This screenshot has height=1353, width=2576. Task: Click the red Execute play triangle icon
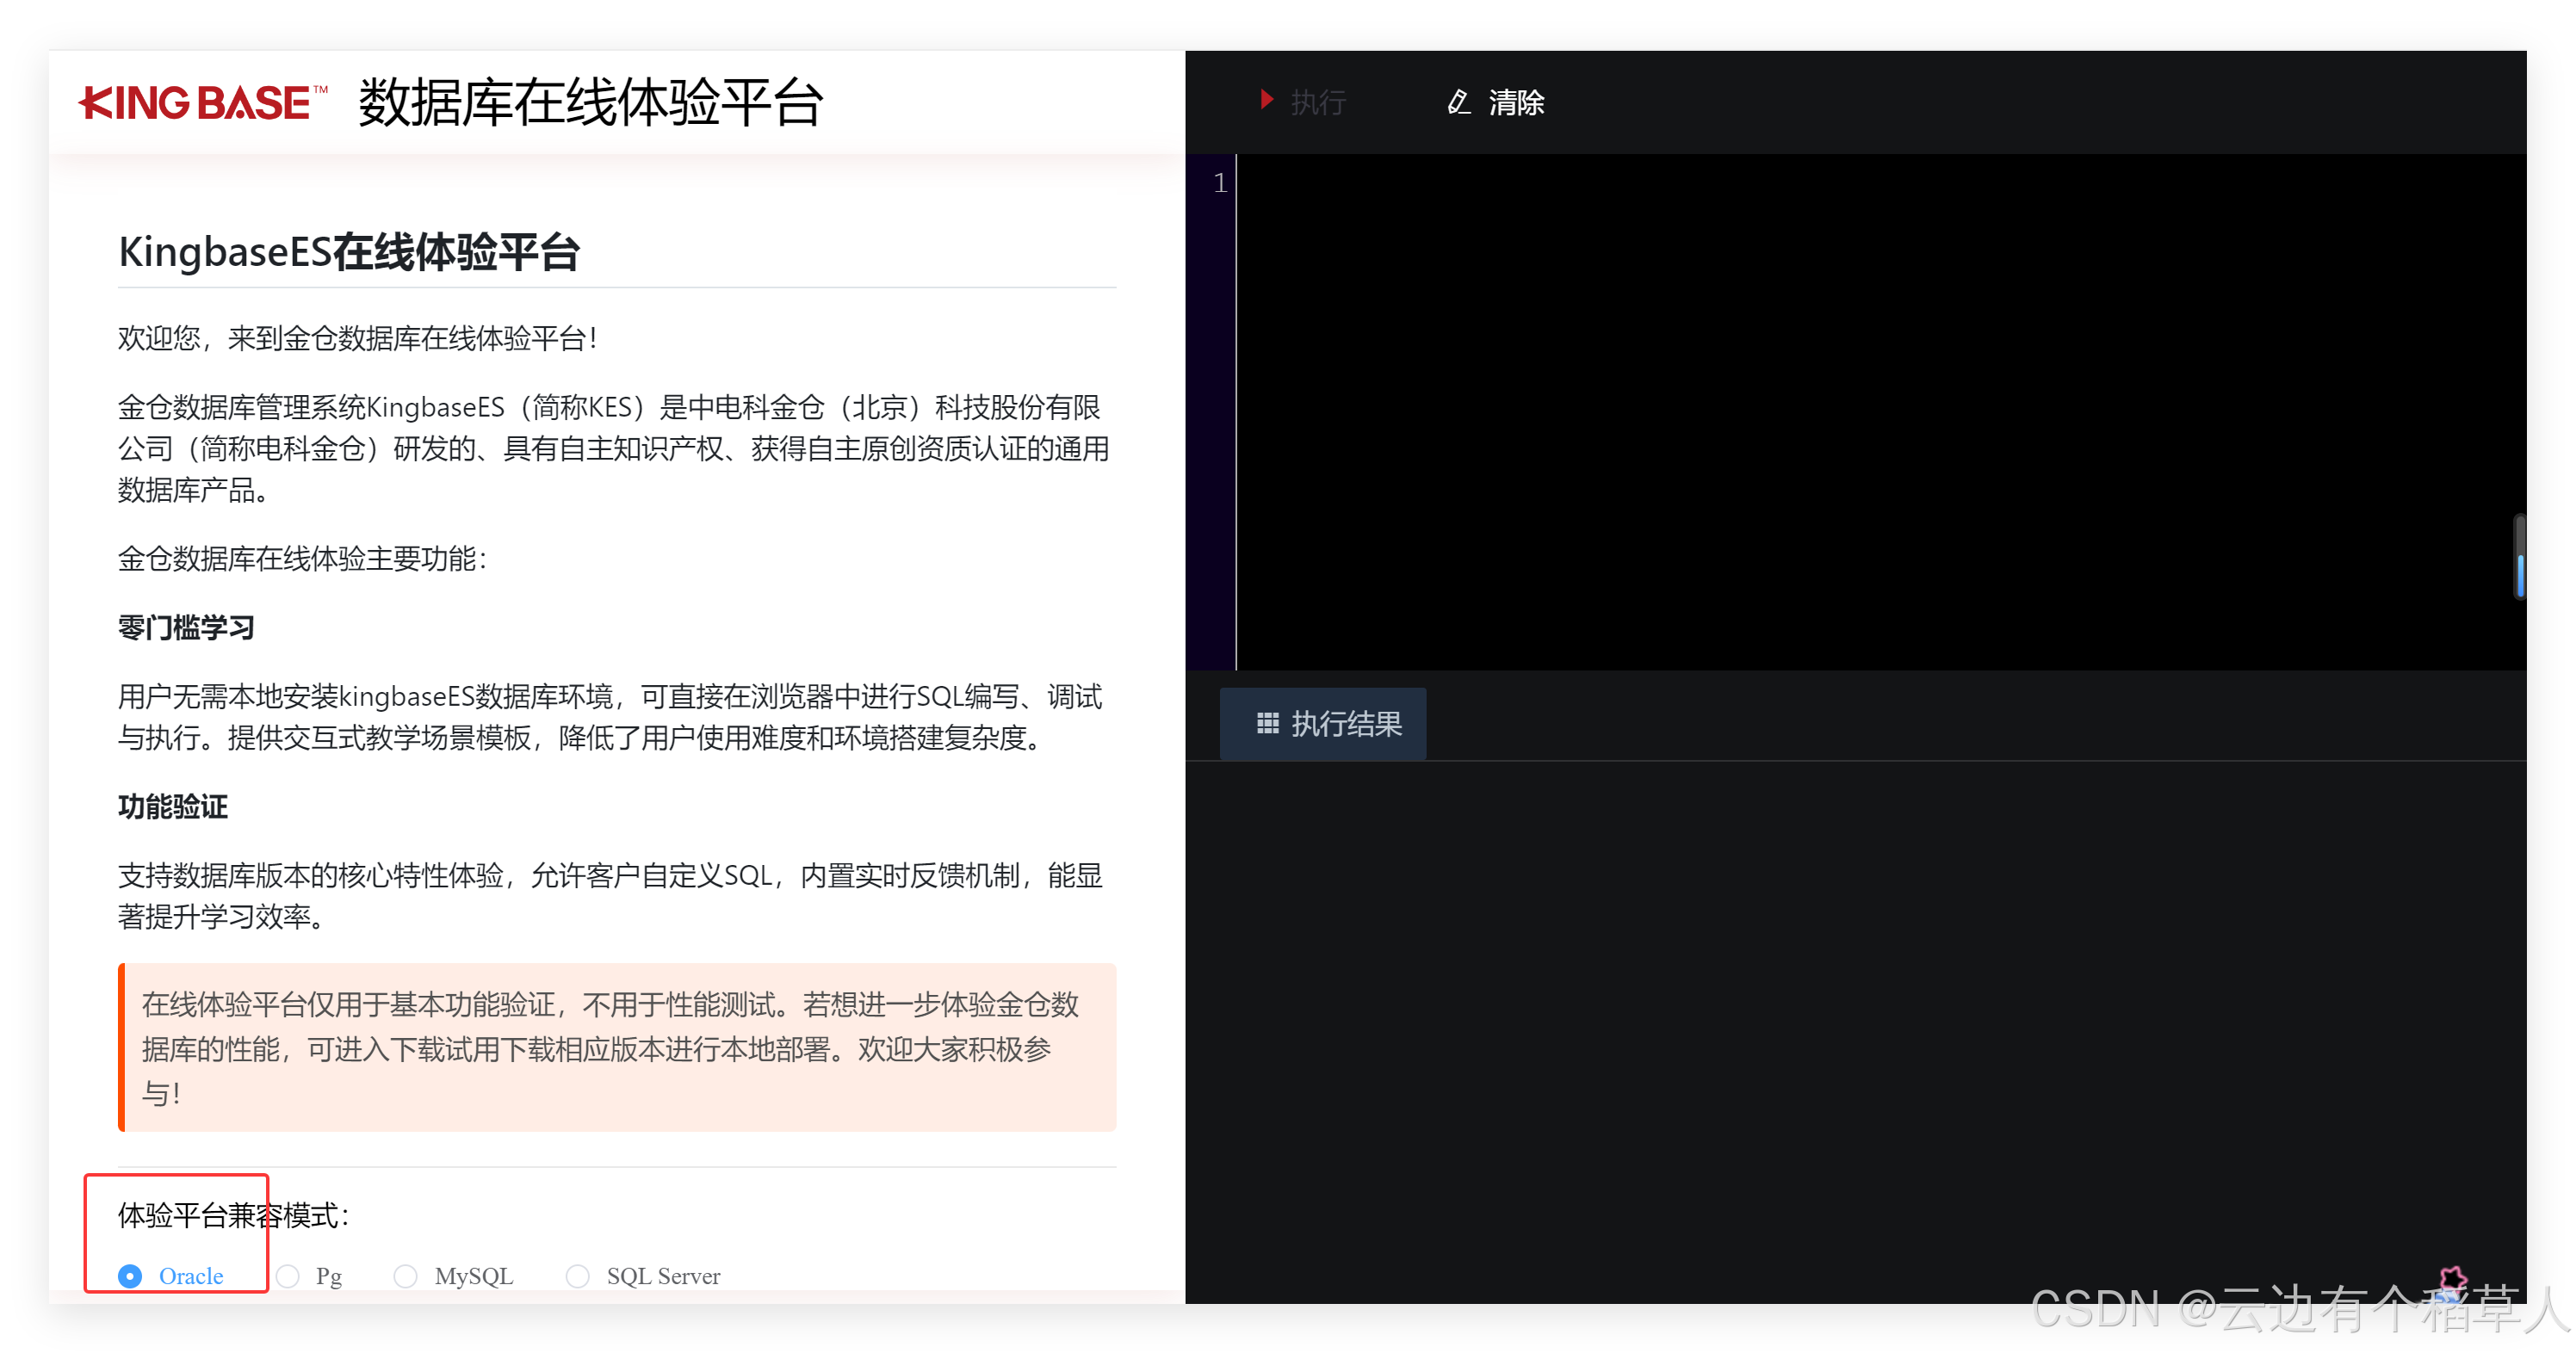1266,100
